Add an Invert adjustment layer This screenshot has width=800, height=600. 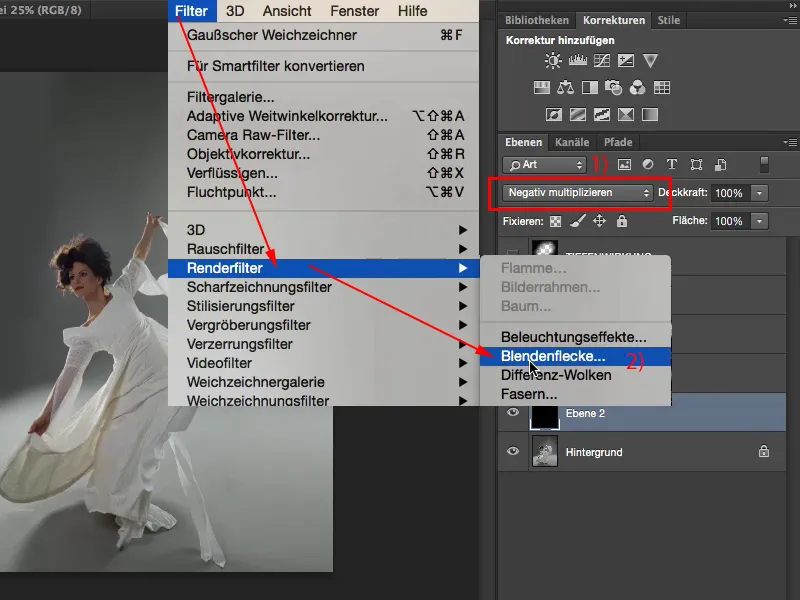coord(554,114)
